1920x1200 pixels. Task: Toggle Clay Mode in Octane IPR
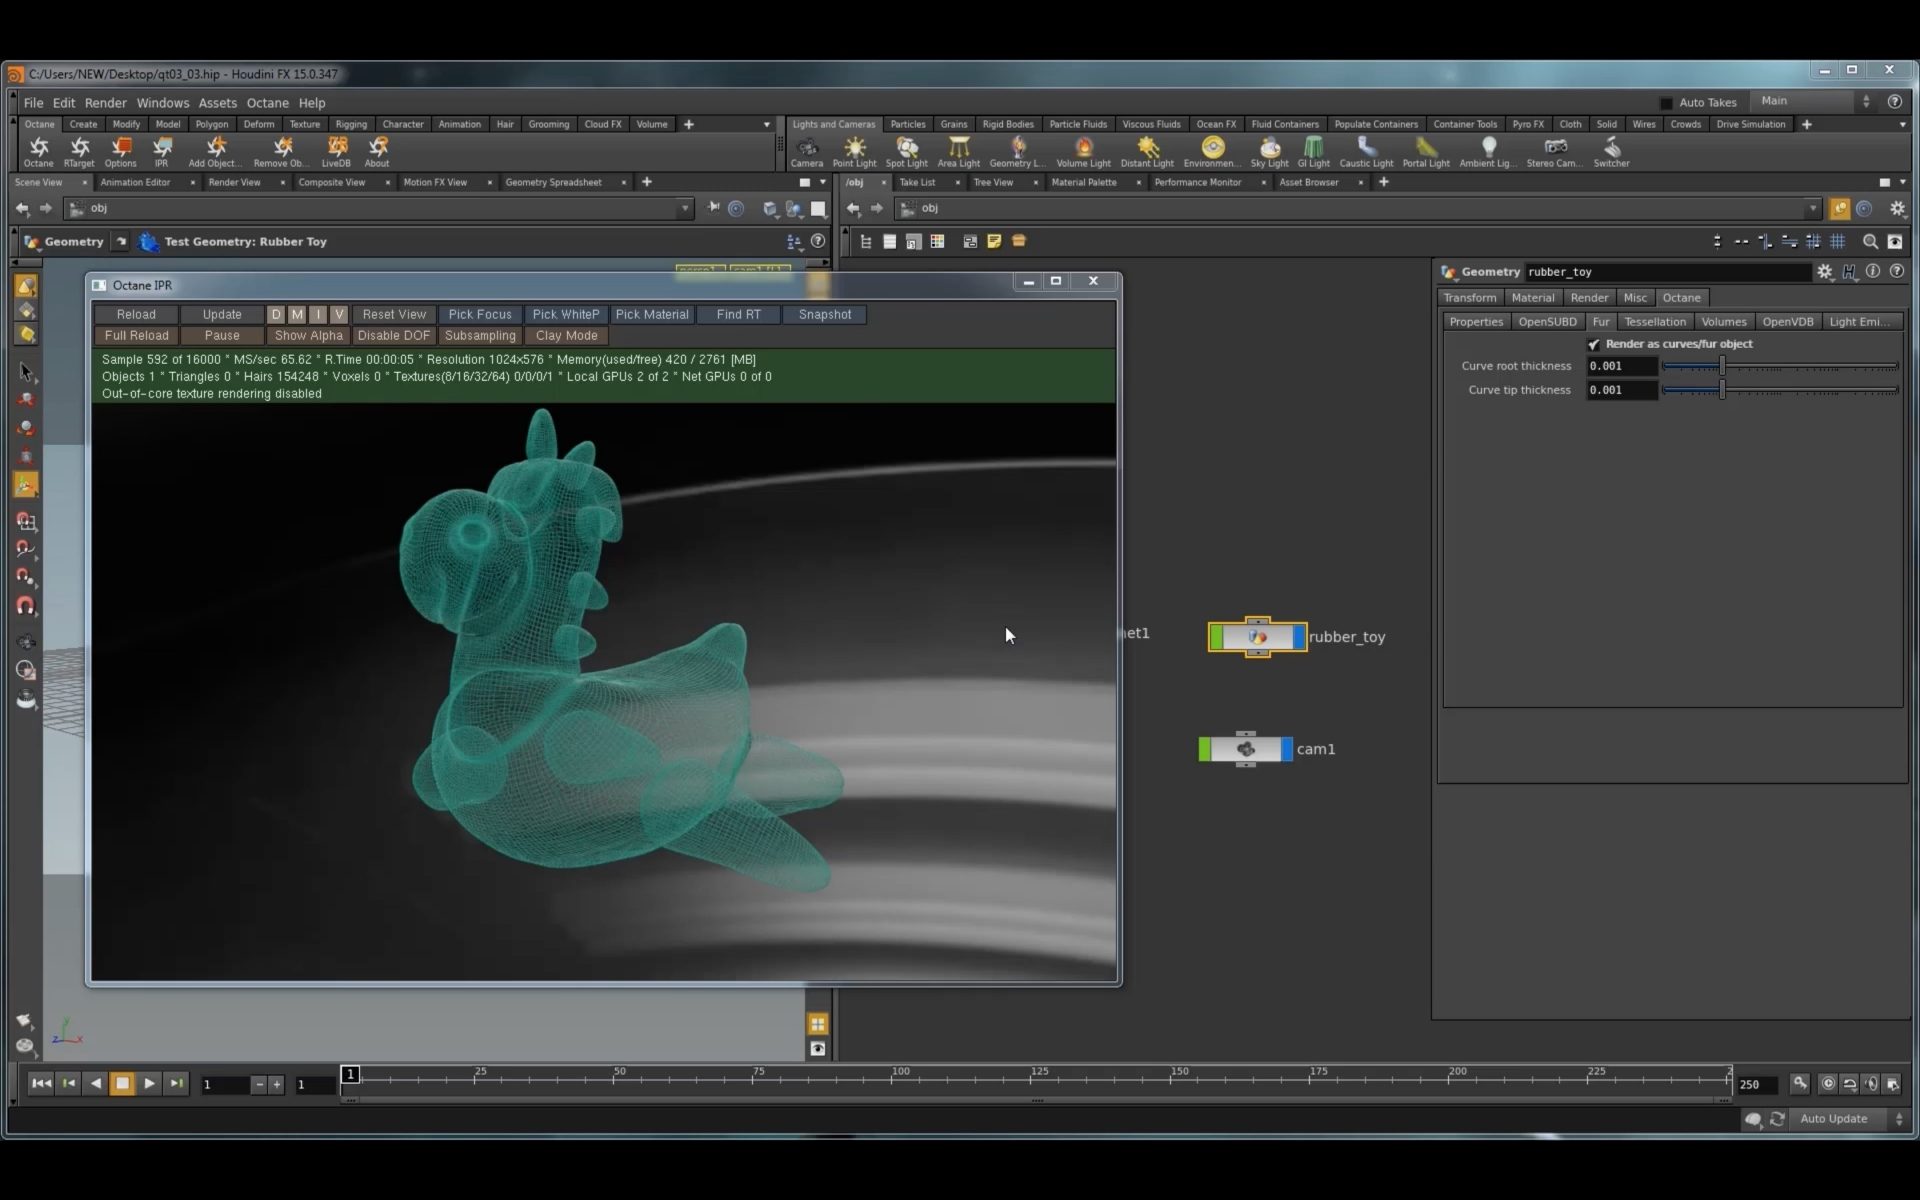click(566, 336)
